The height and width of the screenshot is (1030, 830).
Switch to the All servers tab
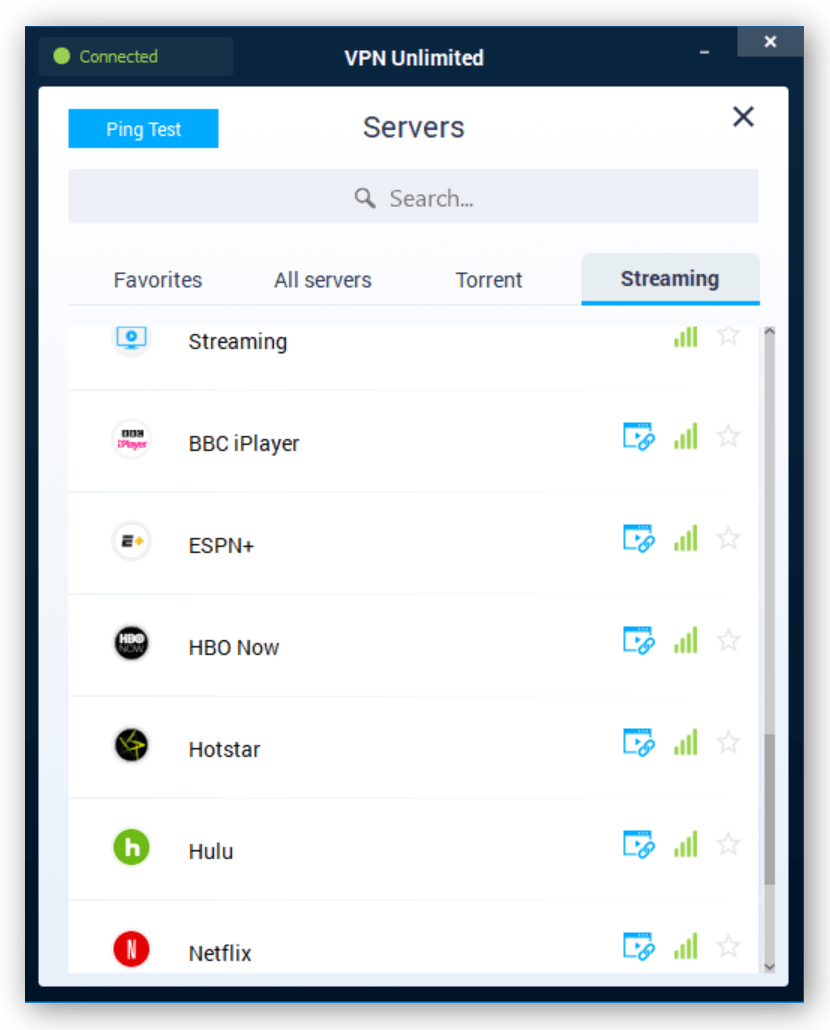click(x=322, y=280)
